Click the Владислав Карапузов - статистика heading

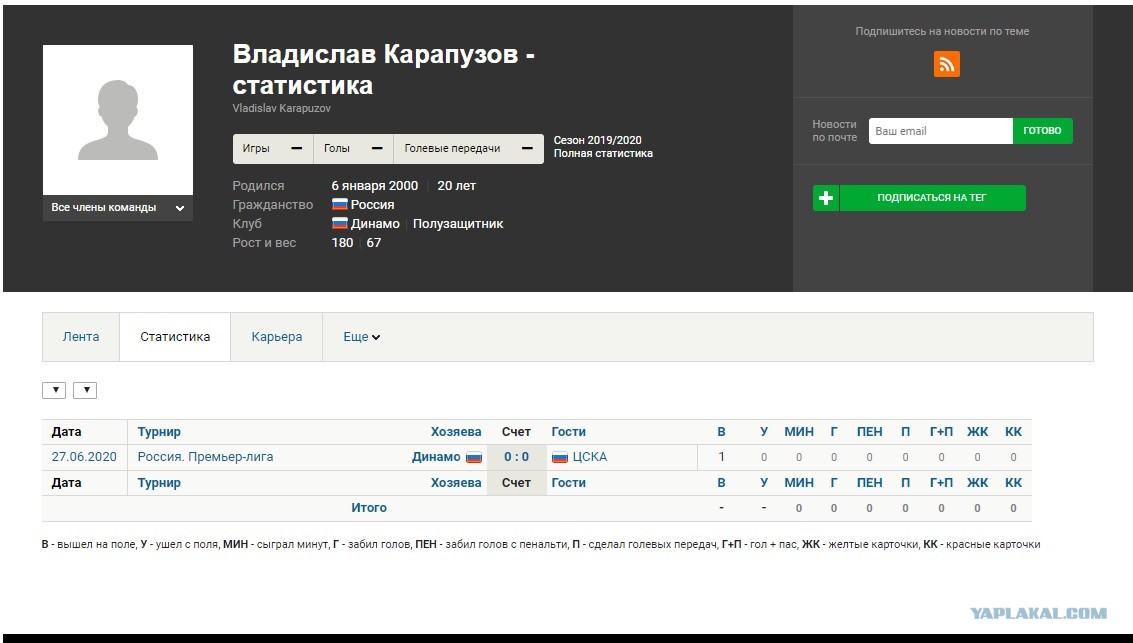[x=384, y=69]
